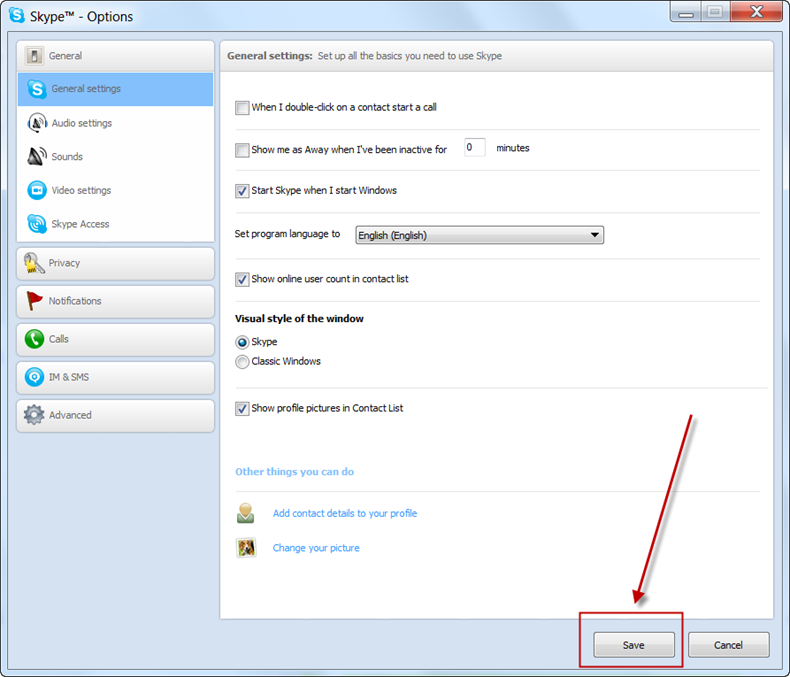
Task: Click the Audio settings headset icon
Action: click(37, 123)
